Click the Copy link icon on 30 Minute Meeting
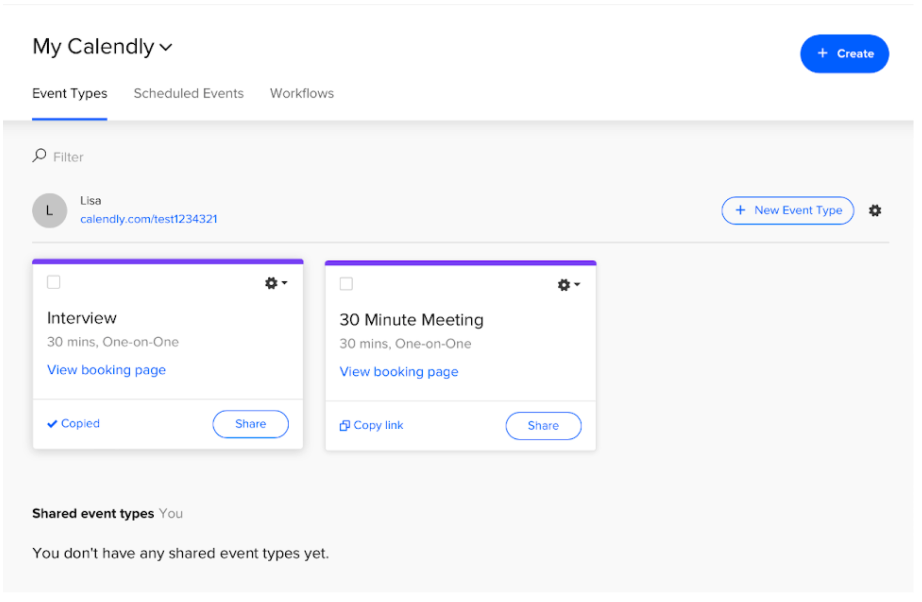 [345, 426]
